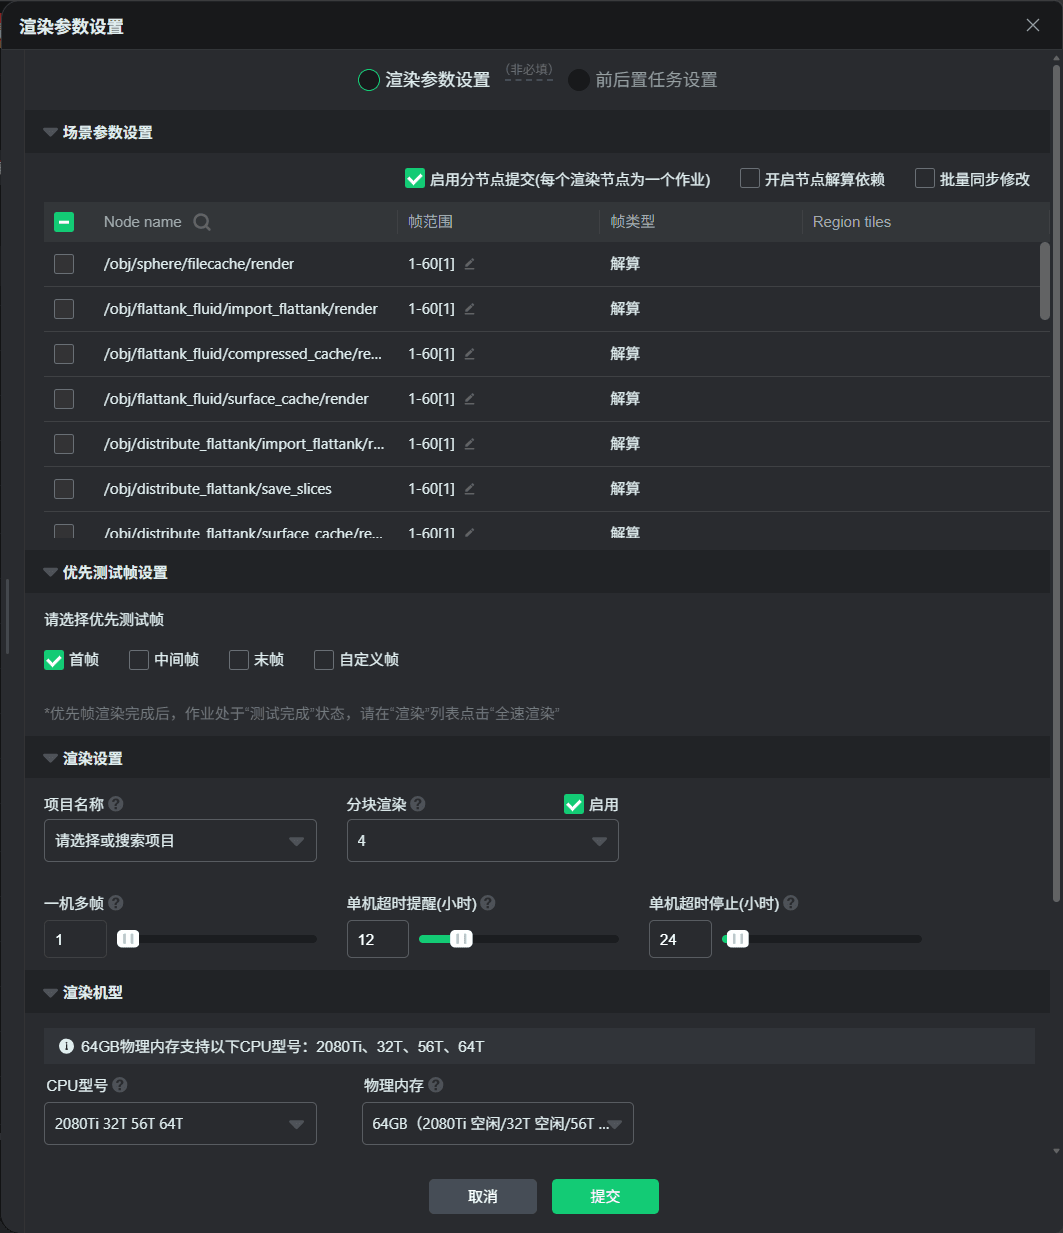Click the 一机多帧 slider handle
The width and height of the screenshot is (1063, 1233).
point(128,939)
